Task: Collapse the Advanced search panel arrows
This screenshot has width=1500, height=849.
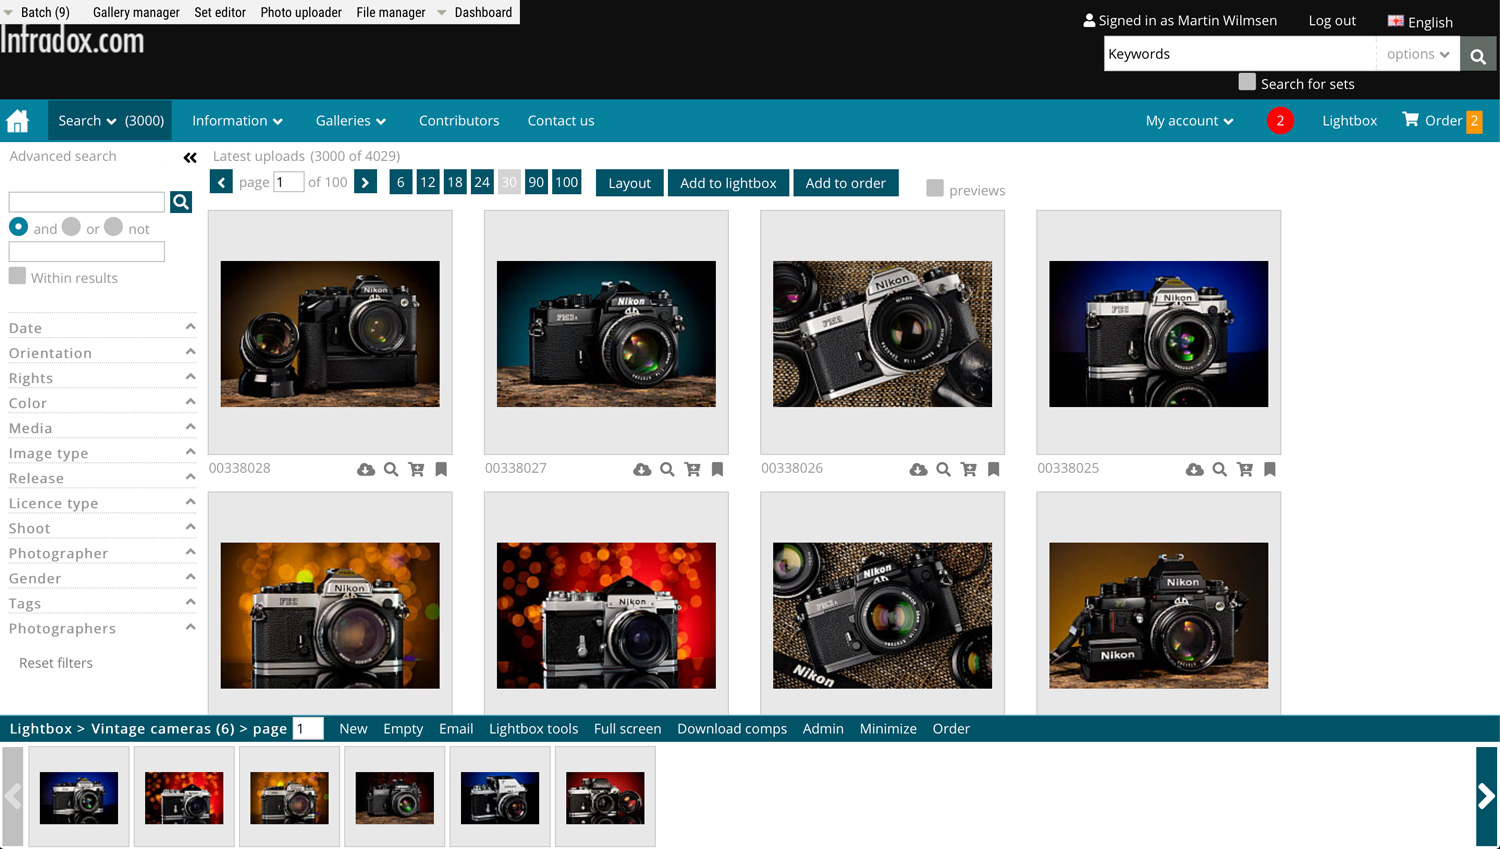Action: [x=190, y=157]
